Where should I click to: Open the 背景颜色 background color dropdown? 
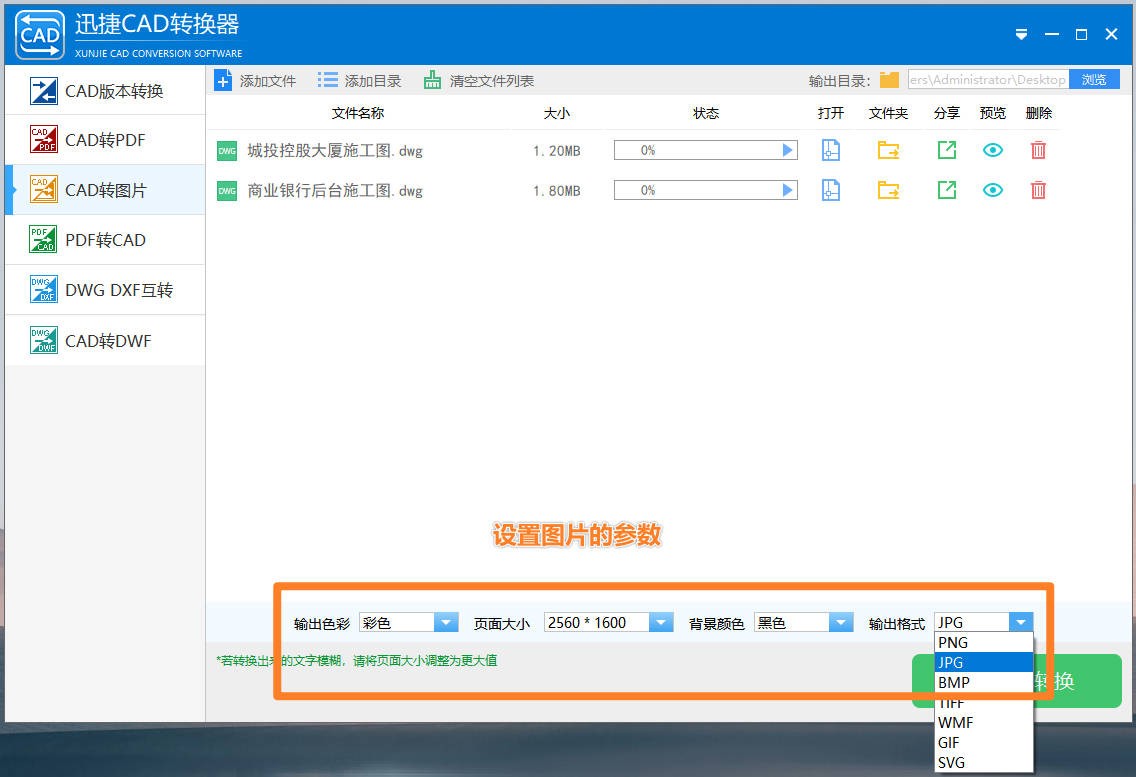[x=840, y=622]
